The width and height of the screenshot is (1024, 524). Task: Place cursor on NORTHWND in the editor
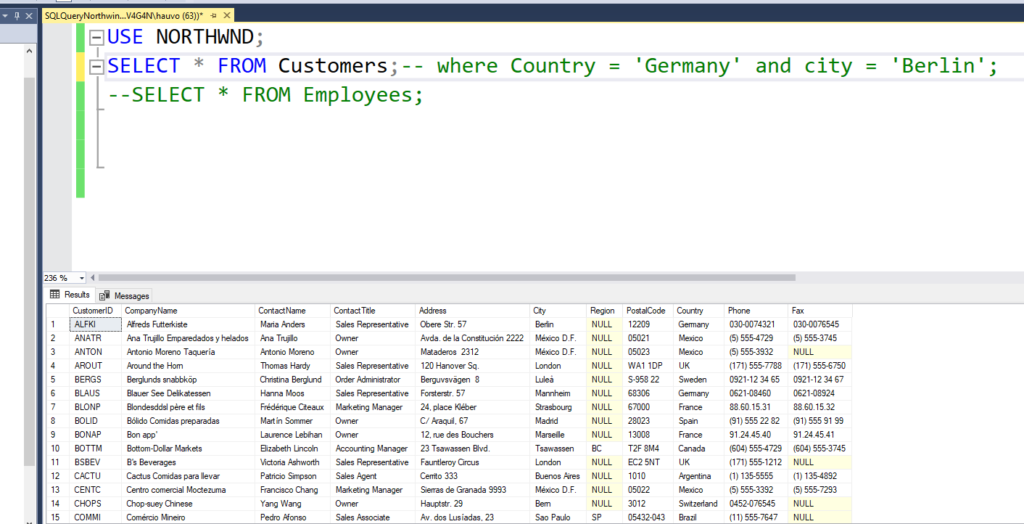tap(204, 37)
